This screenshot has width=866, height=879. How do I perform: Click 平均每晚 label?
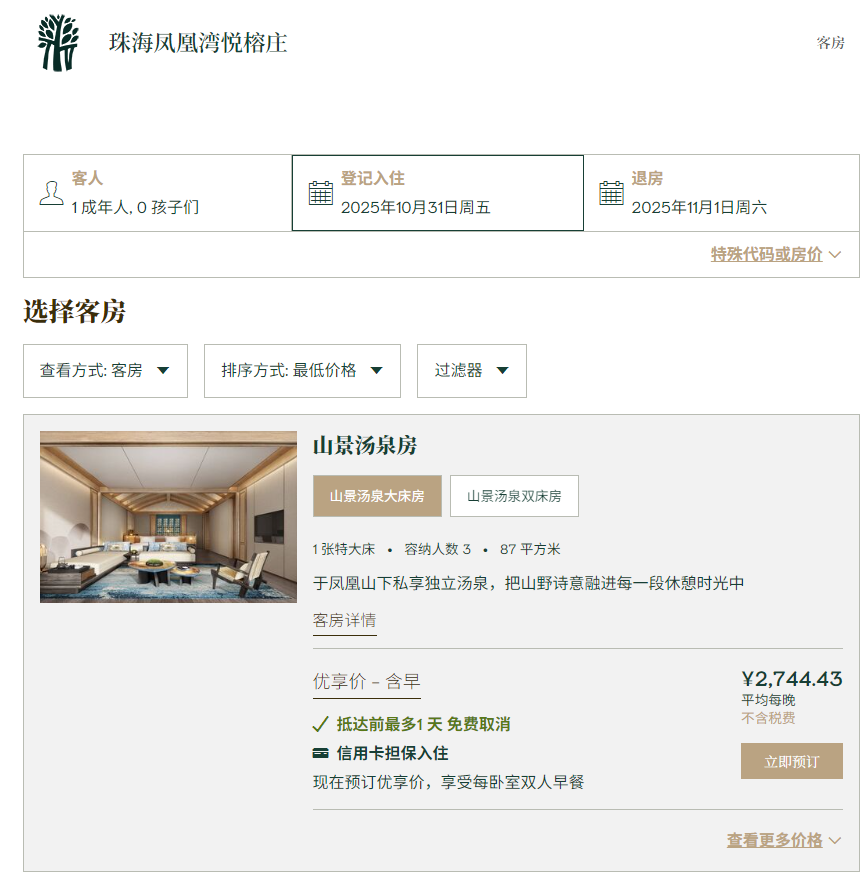768,700
